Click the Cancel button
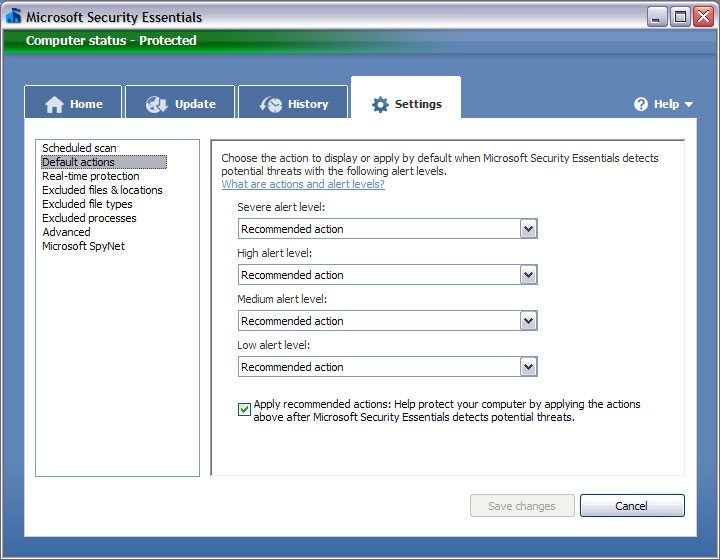Image resolution: width=720 pixels, height=560 pixels. [632, 505]
